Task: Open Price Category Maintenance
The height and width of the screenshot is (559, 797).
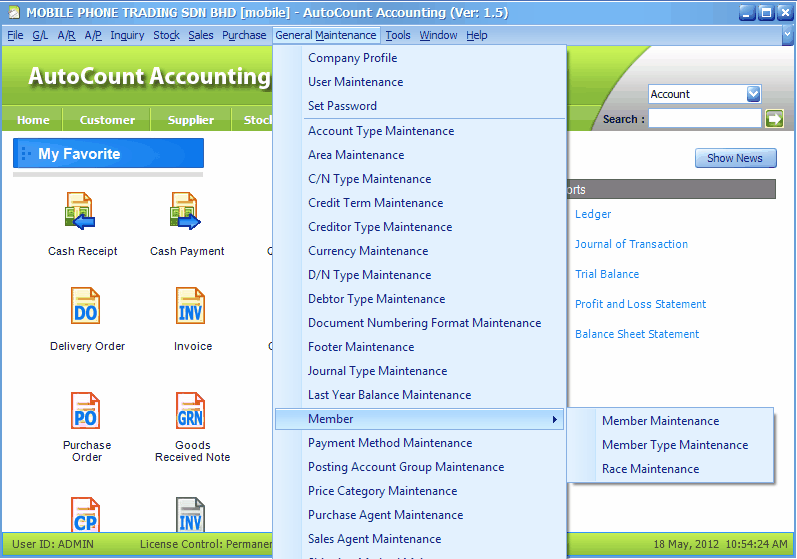Action: click(x=420, y=491)
